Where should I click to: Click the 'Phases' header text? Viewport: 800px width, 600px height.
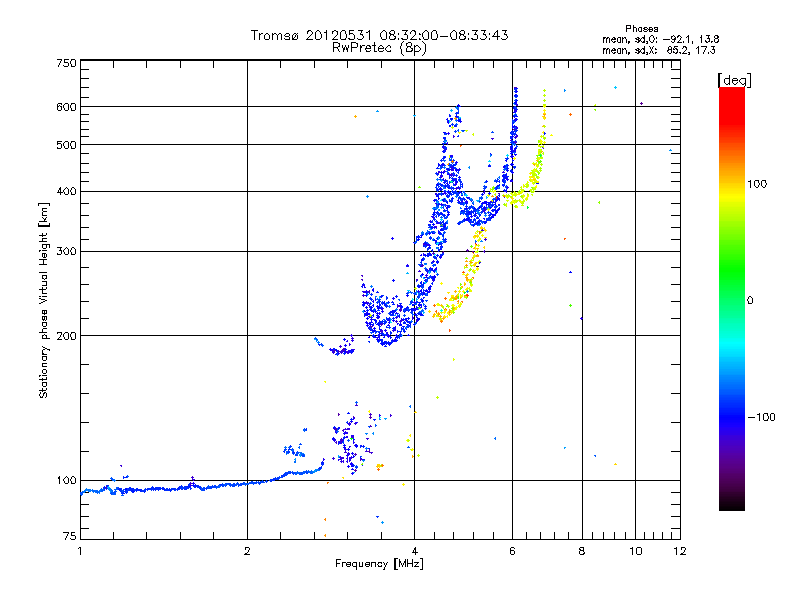coord(641,29)
